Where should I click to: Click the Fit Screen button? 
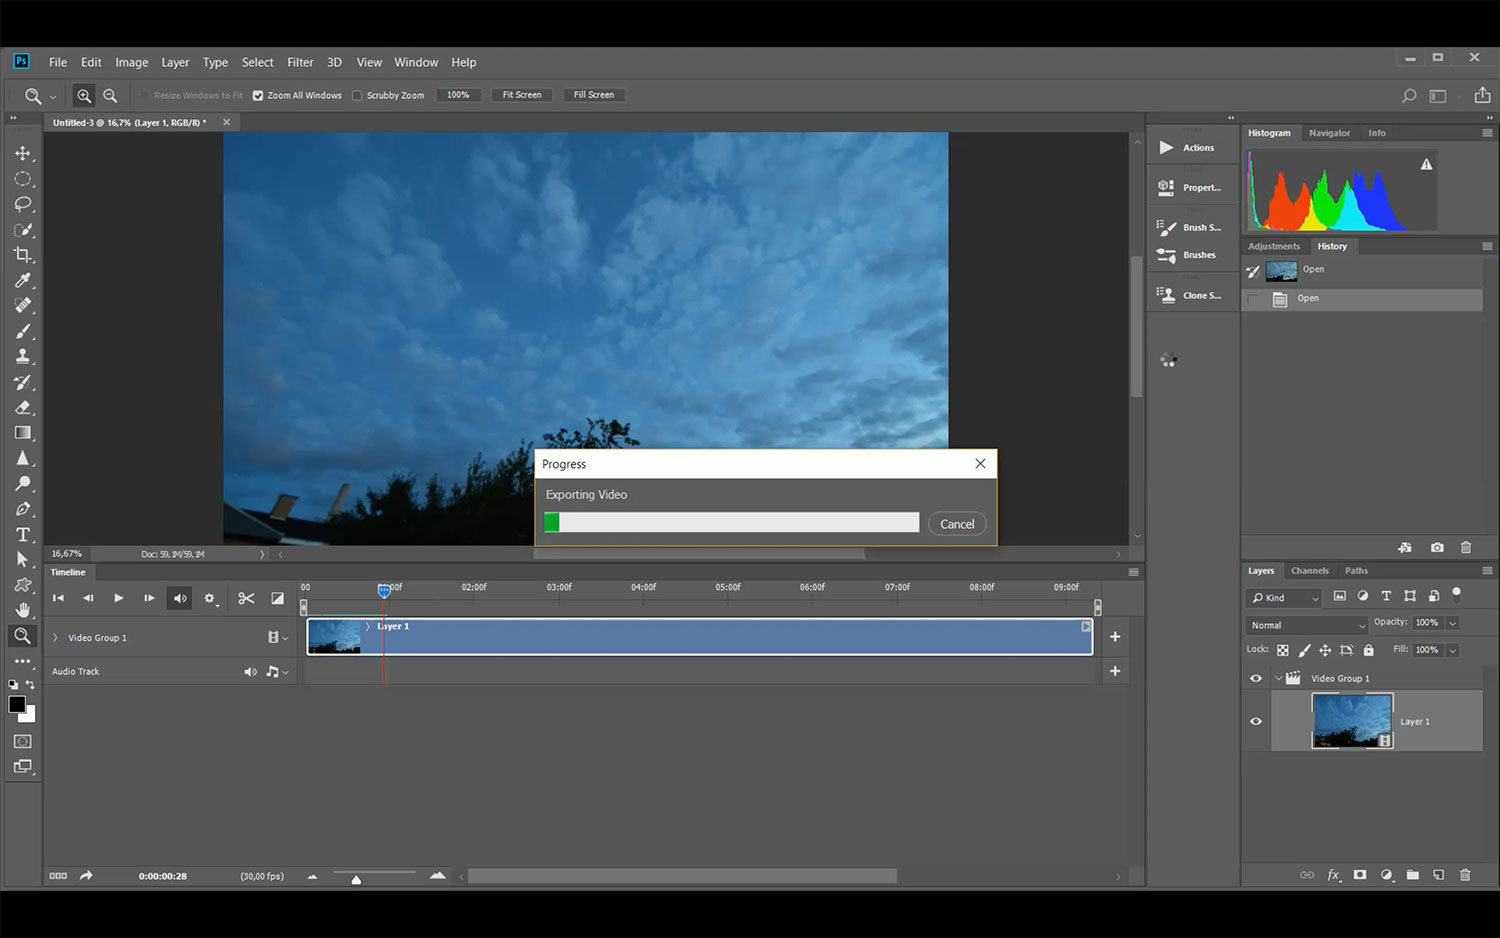pyautogui.click(x=521, y=95)
